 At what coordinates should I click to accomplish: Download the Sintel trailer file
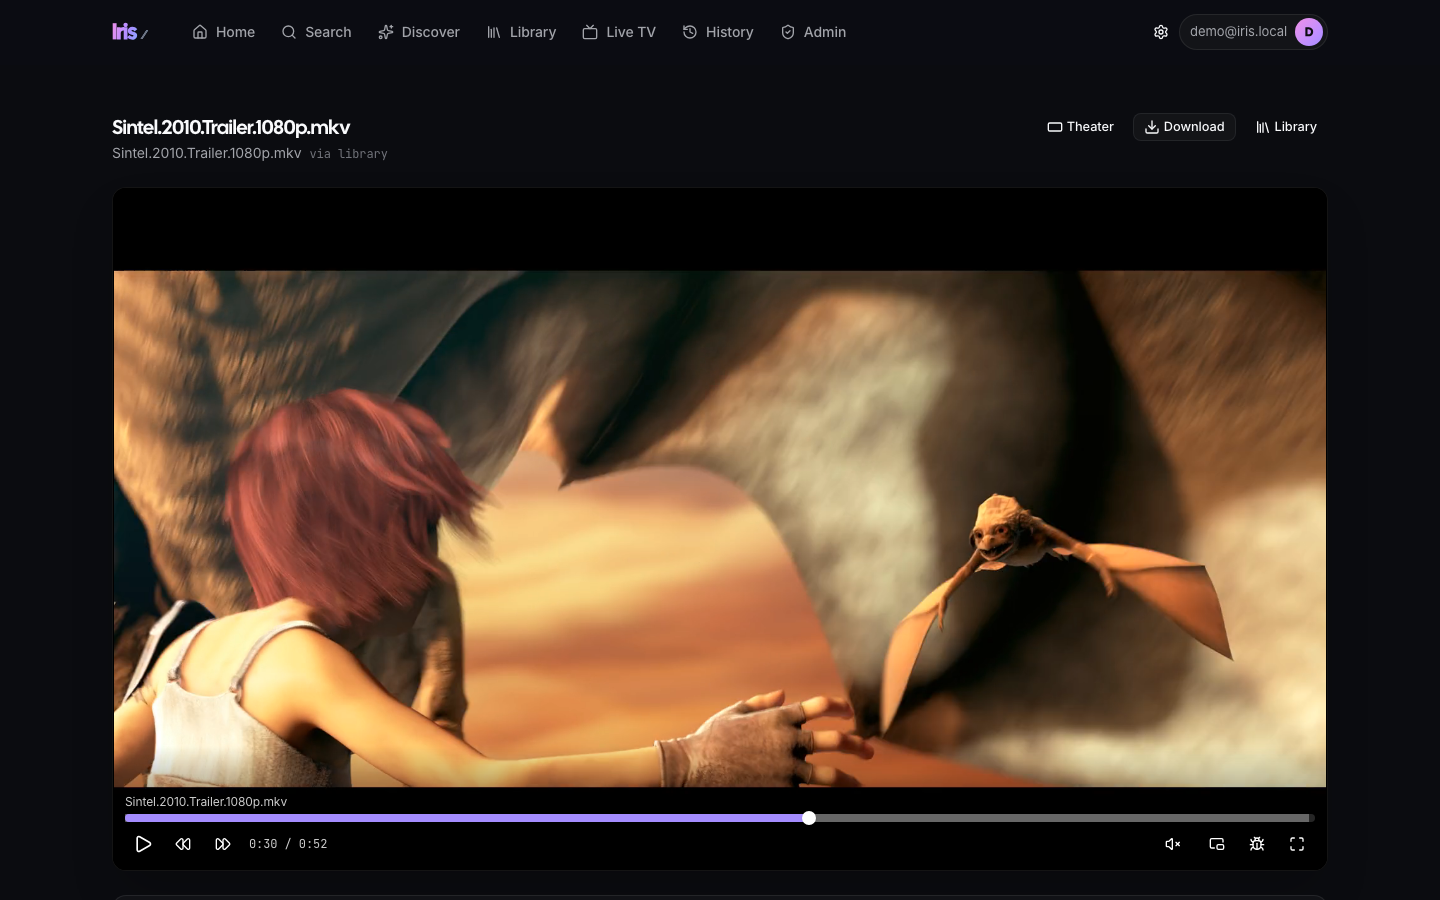[x=1184, y=127]
